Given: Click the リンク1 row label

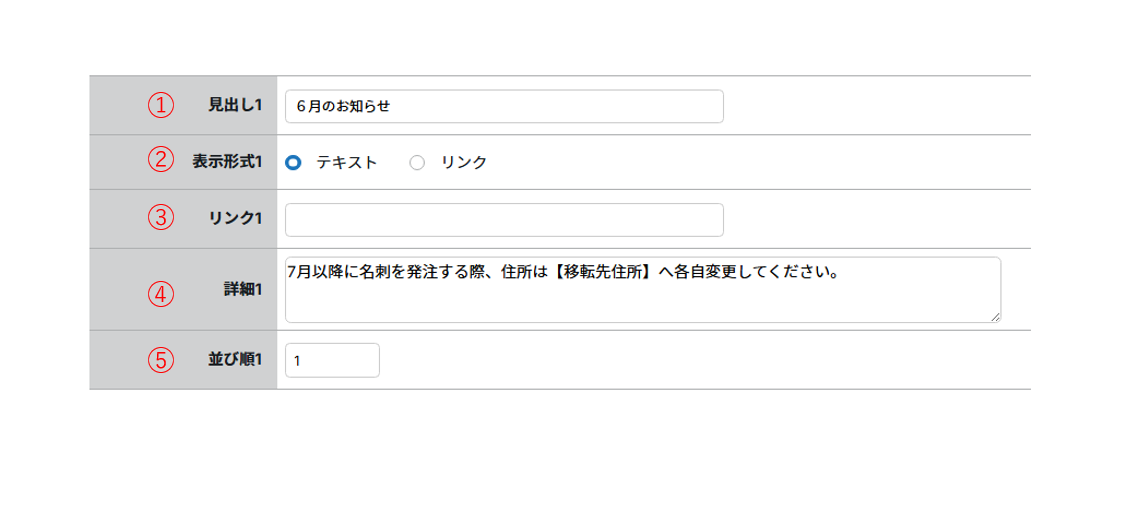Looking at the screenshot, I should click(x=235, y=218).
